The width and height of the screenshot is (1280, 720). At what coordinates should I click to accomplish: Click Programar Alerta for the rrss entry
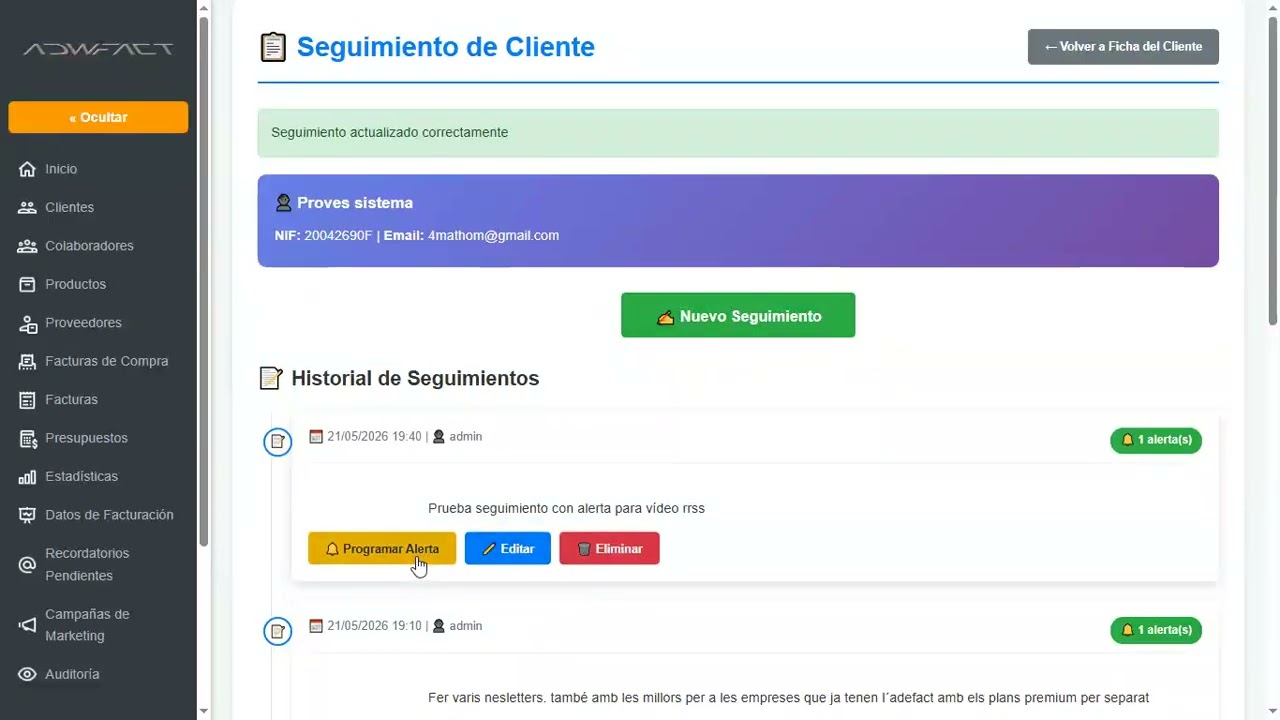tap(382, 548)
